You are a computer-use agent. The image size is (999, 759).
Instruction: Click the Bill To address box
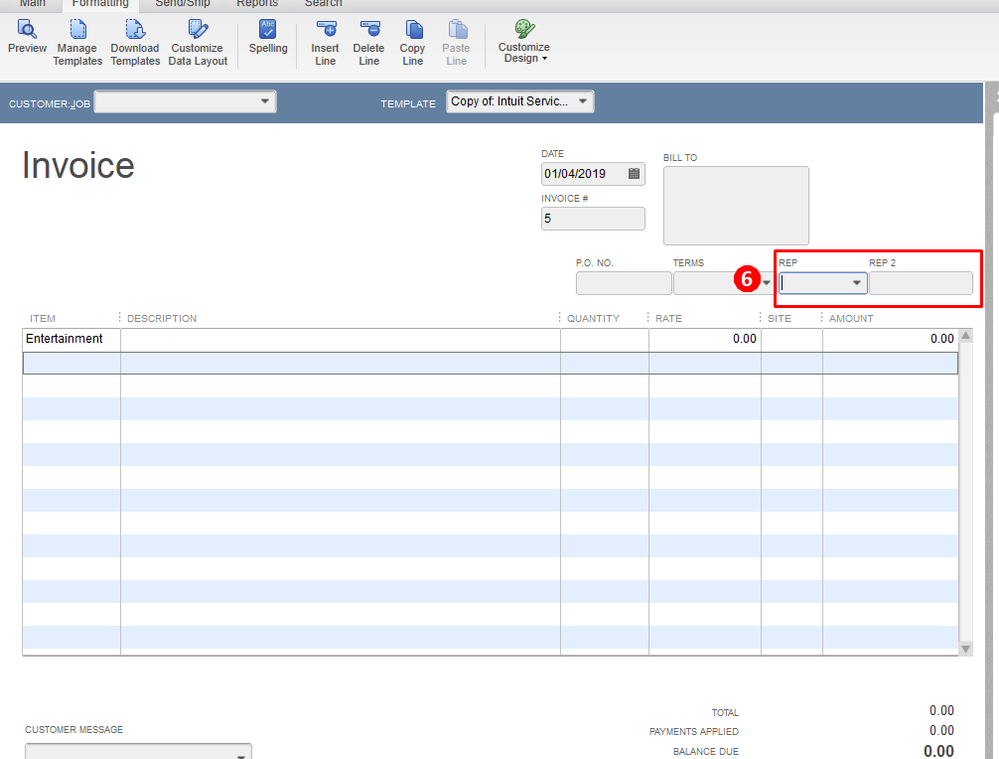pos(736,206)
